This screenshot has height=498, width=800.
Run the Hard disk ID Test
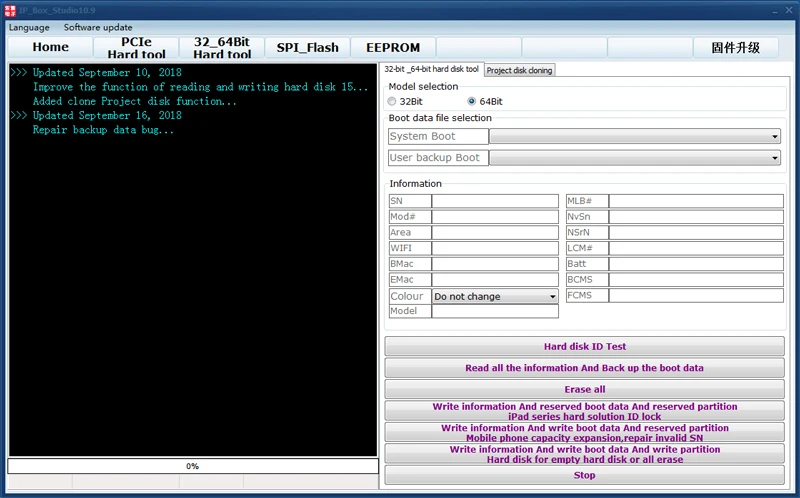tap(584, 346)
